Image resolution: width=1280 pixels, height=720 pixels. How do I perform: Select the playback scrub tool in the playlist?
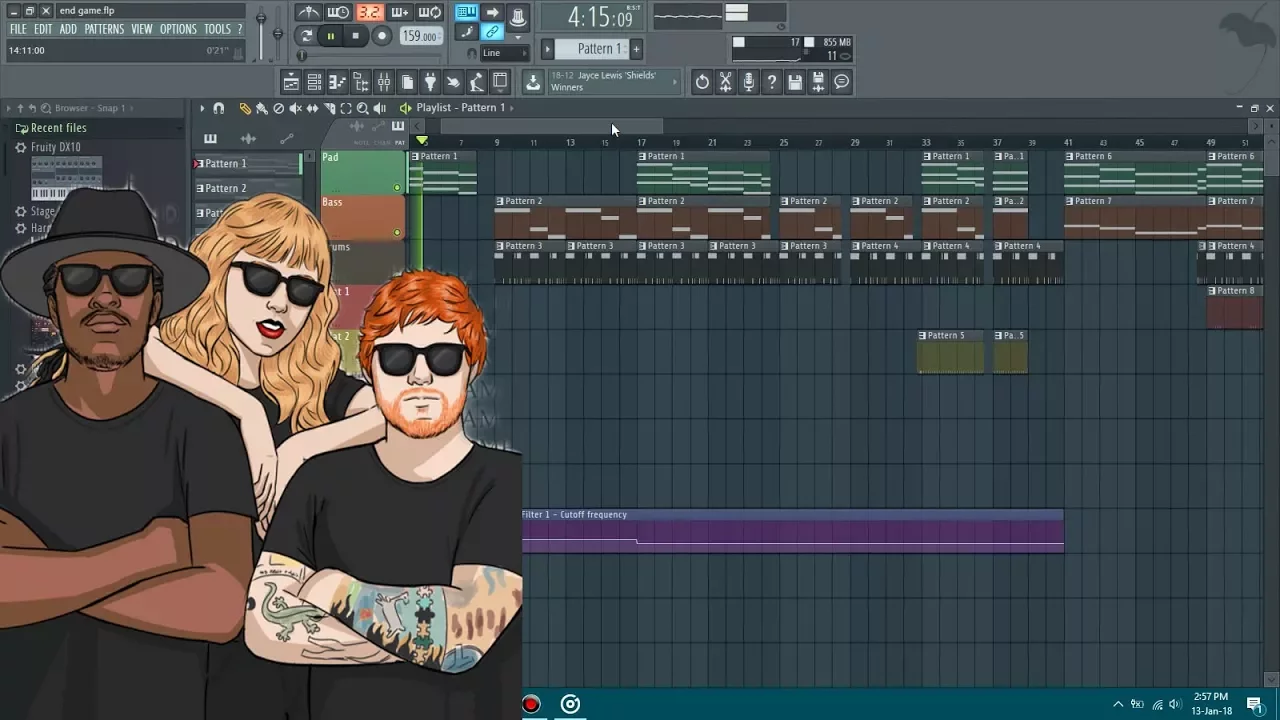380,108
